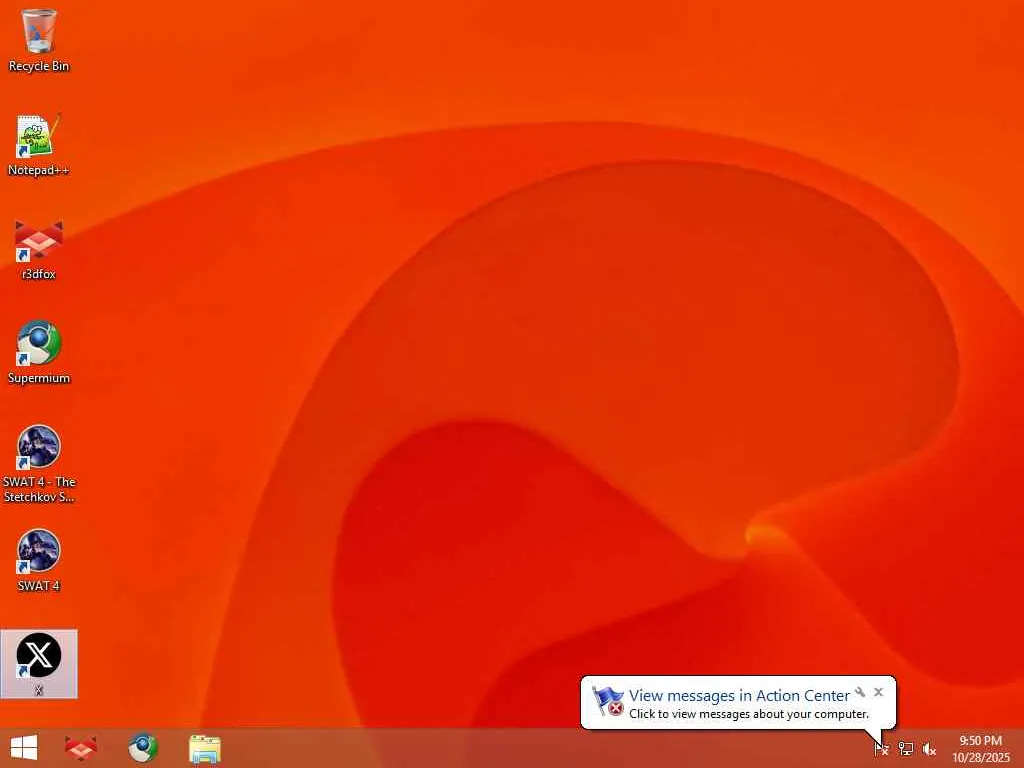This screenshot has width=1024, height=768.
Task: Open notification settings wrench in balloon
Action: (x=860, y=692)
